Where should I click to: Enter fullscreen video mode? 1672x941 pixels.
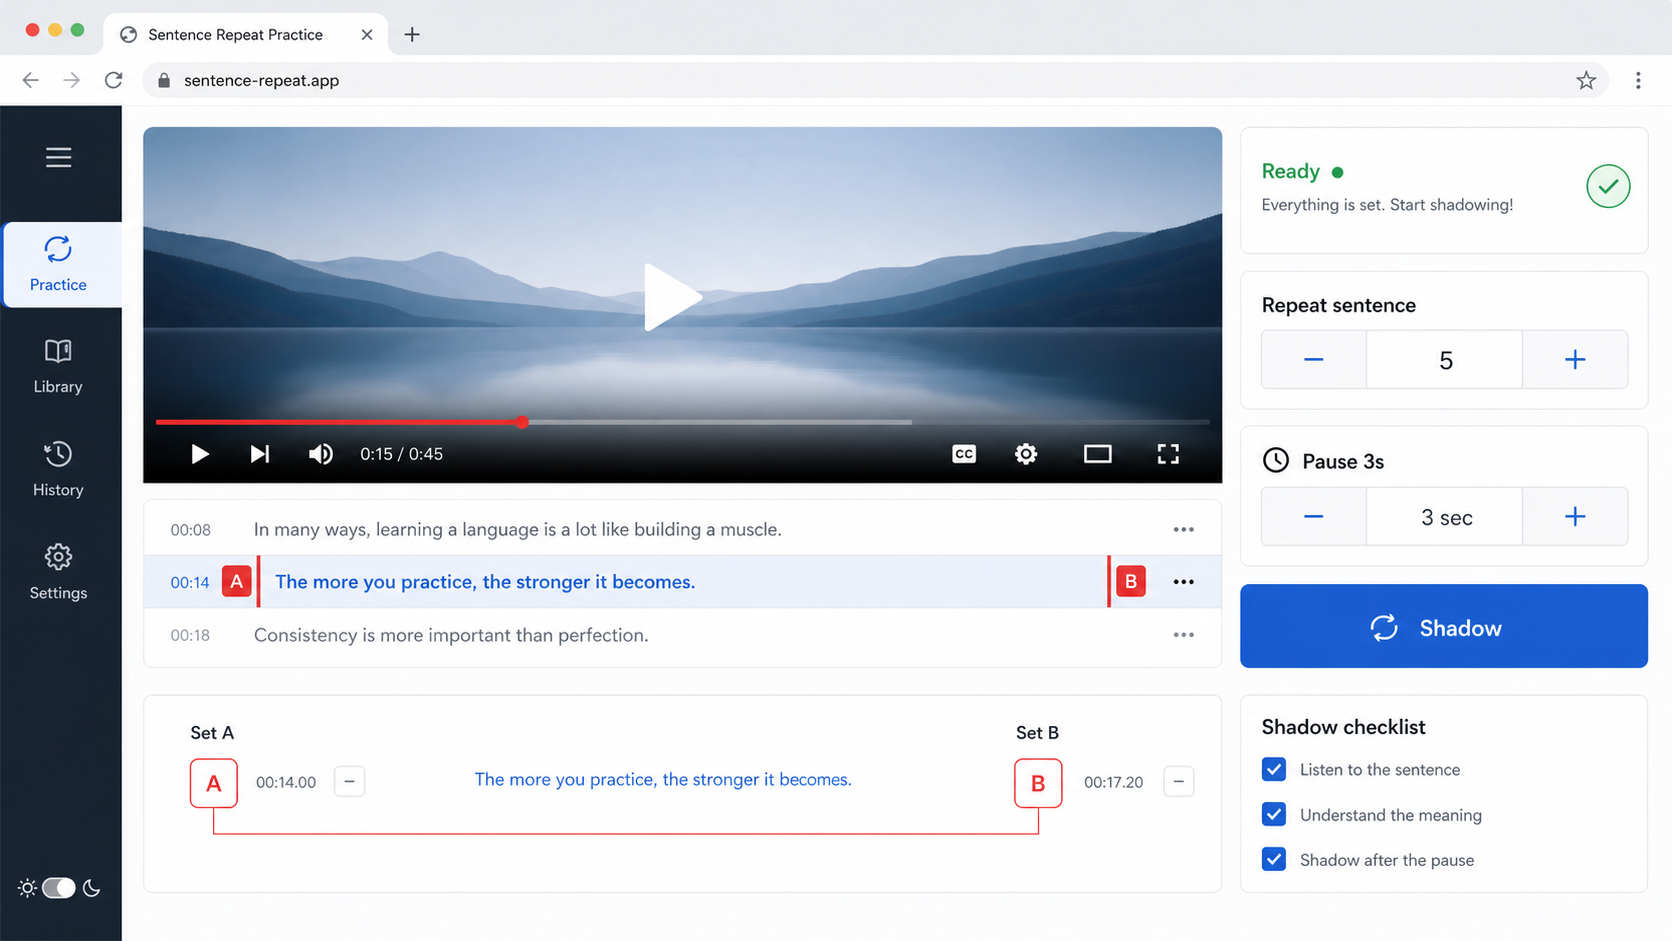(x=1168, y=454)
